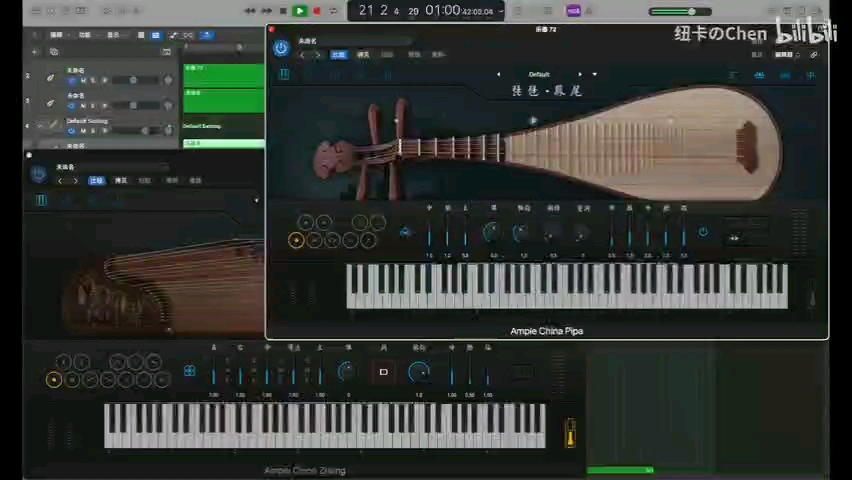Image resolution: width=852 pixels, height=480 pixels.
Task: Mute track 3 with M button
Action: pyautogui.click(x=83, y=105)
